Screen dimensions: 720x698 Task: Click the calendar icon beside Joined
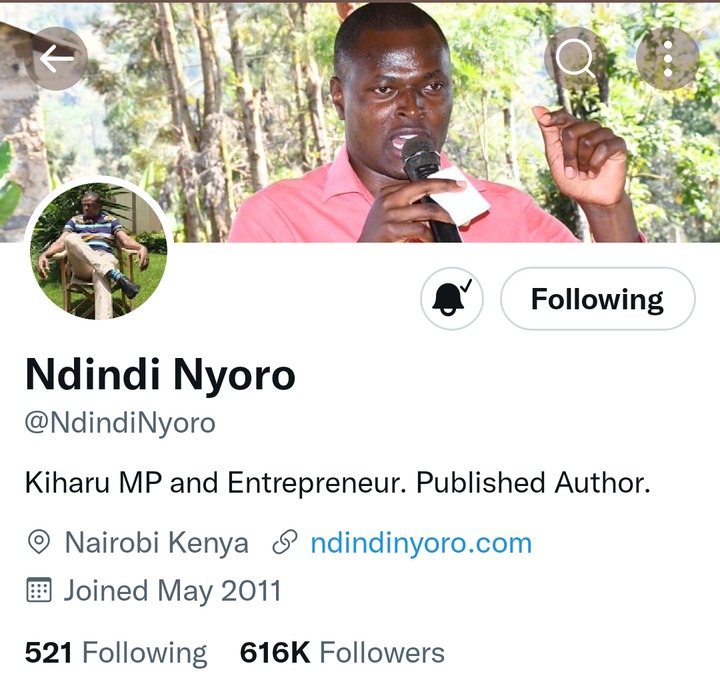tap(39, 590)
